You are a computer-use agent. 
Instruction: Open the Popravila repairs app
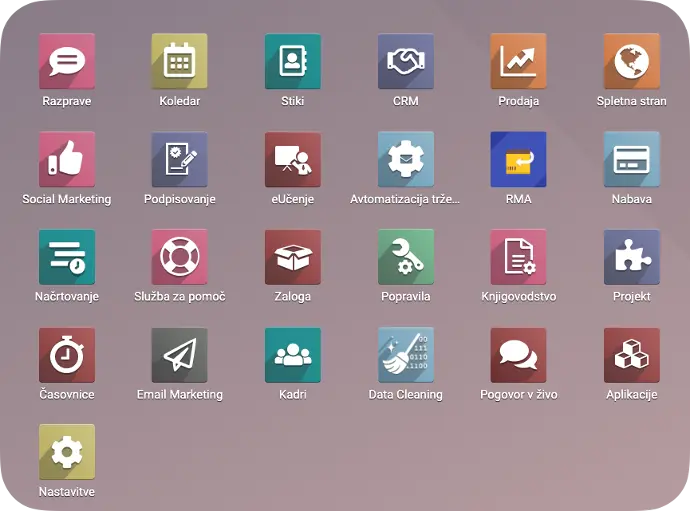point(406,257)
